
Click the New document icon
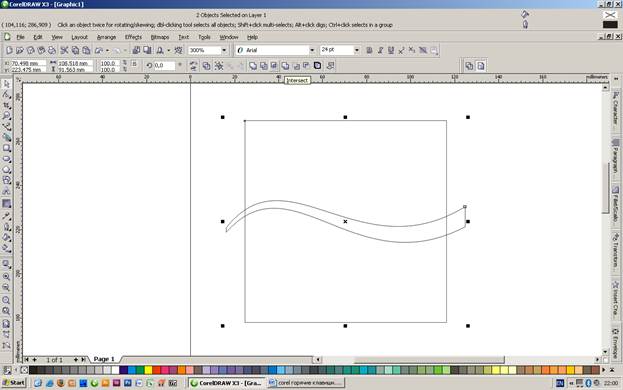9,50
